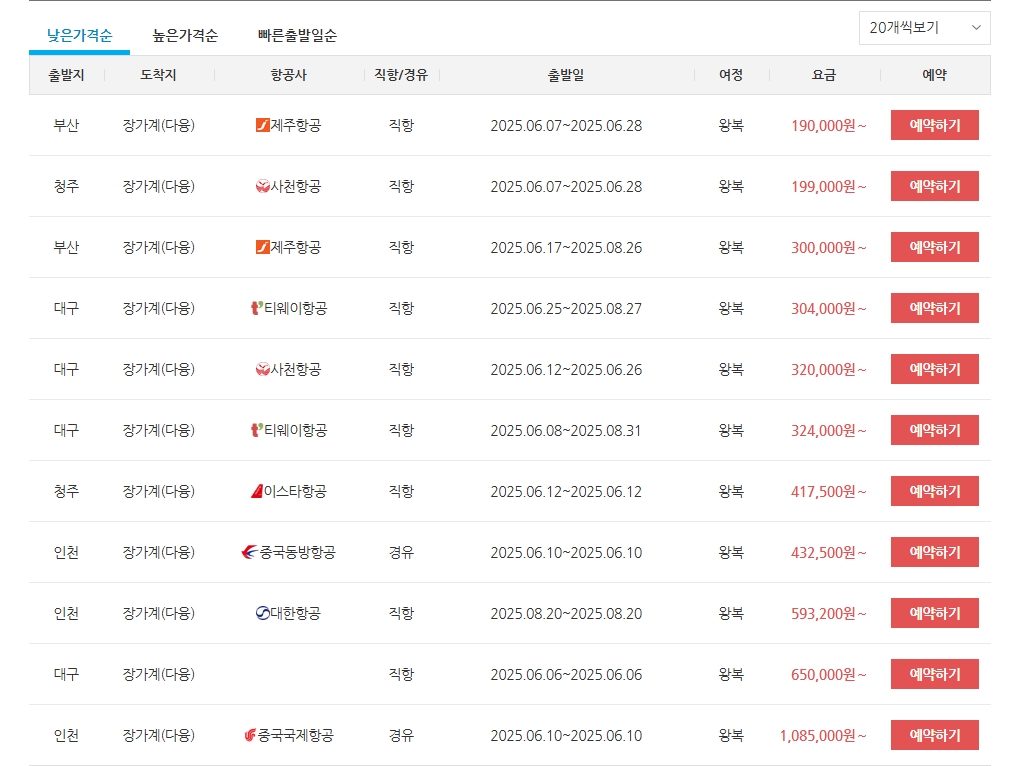Switch to the 빠른출발일순 sorting tab

point(298,35)
